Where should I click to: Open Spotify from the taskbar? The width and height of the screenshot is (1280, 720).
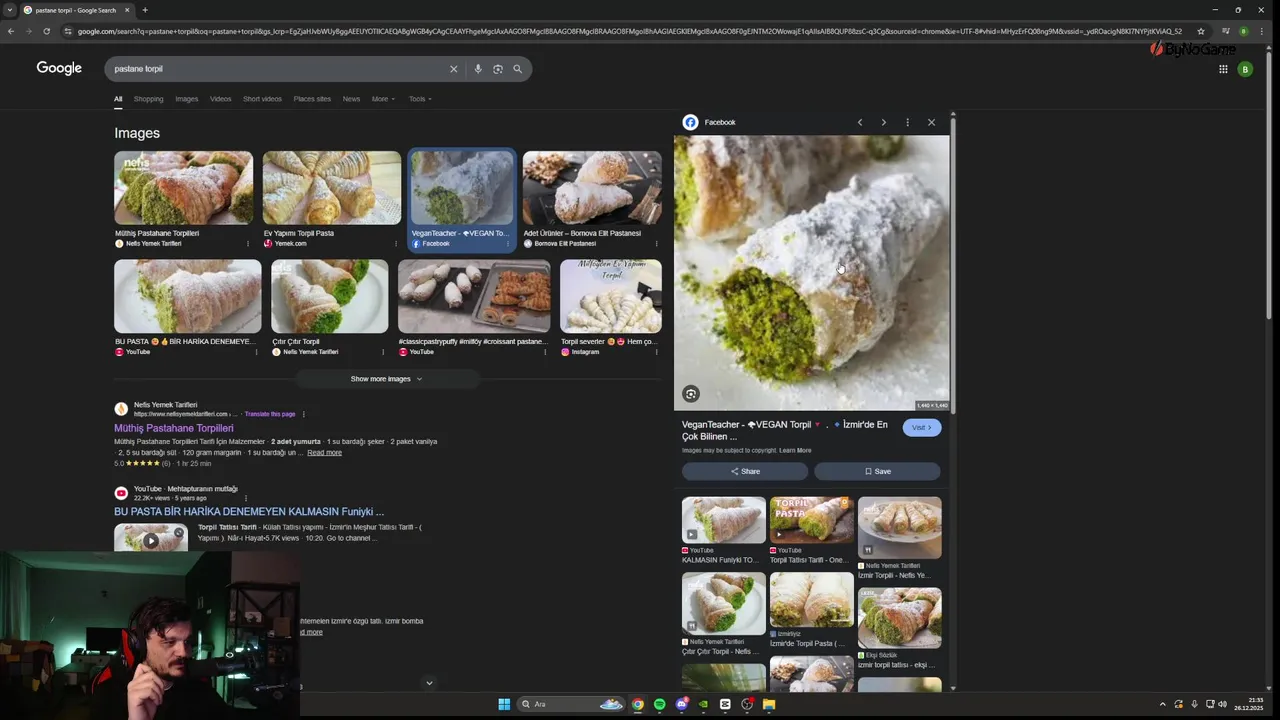[x=659, y=704]
